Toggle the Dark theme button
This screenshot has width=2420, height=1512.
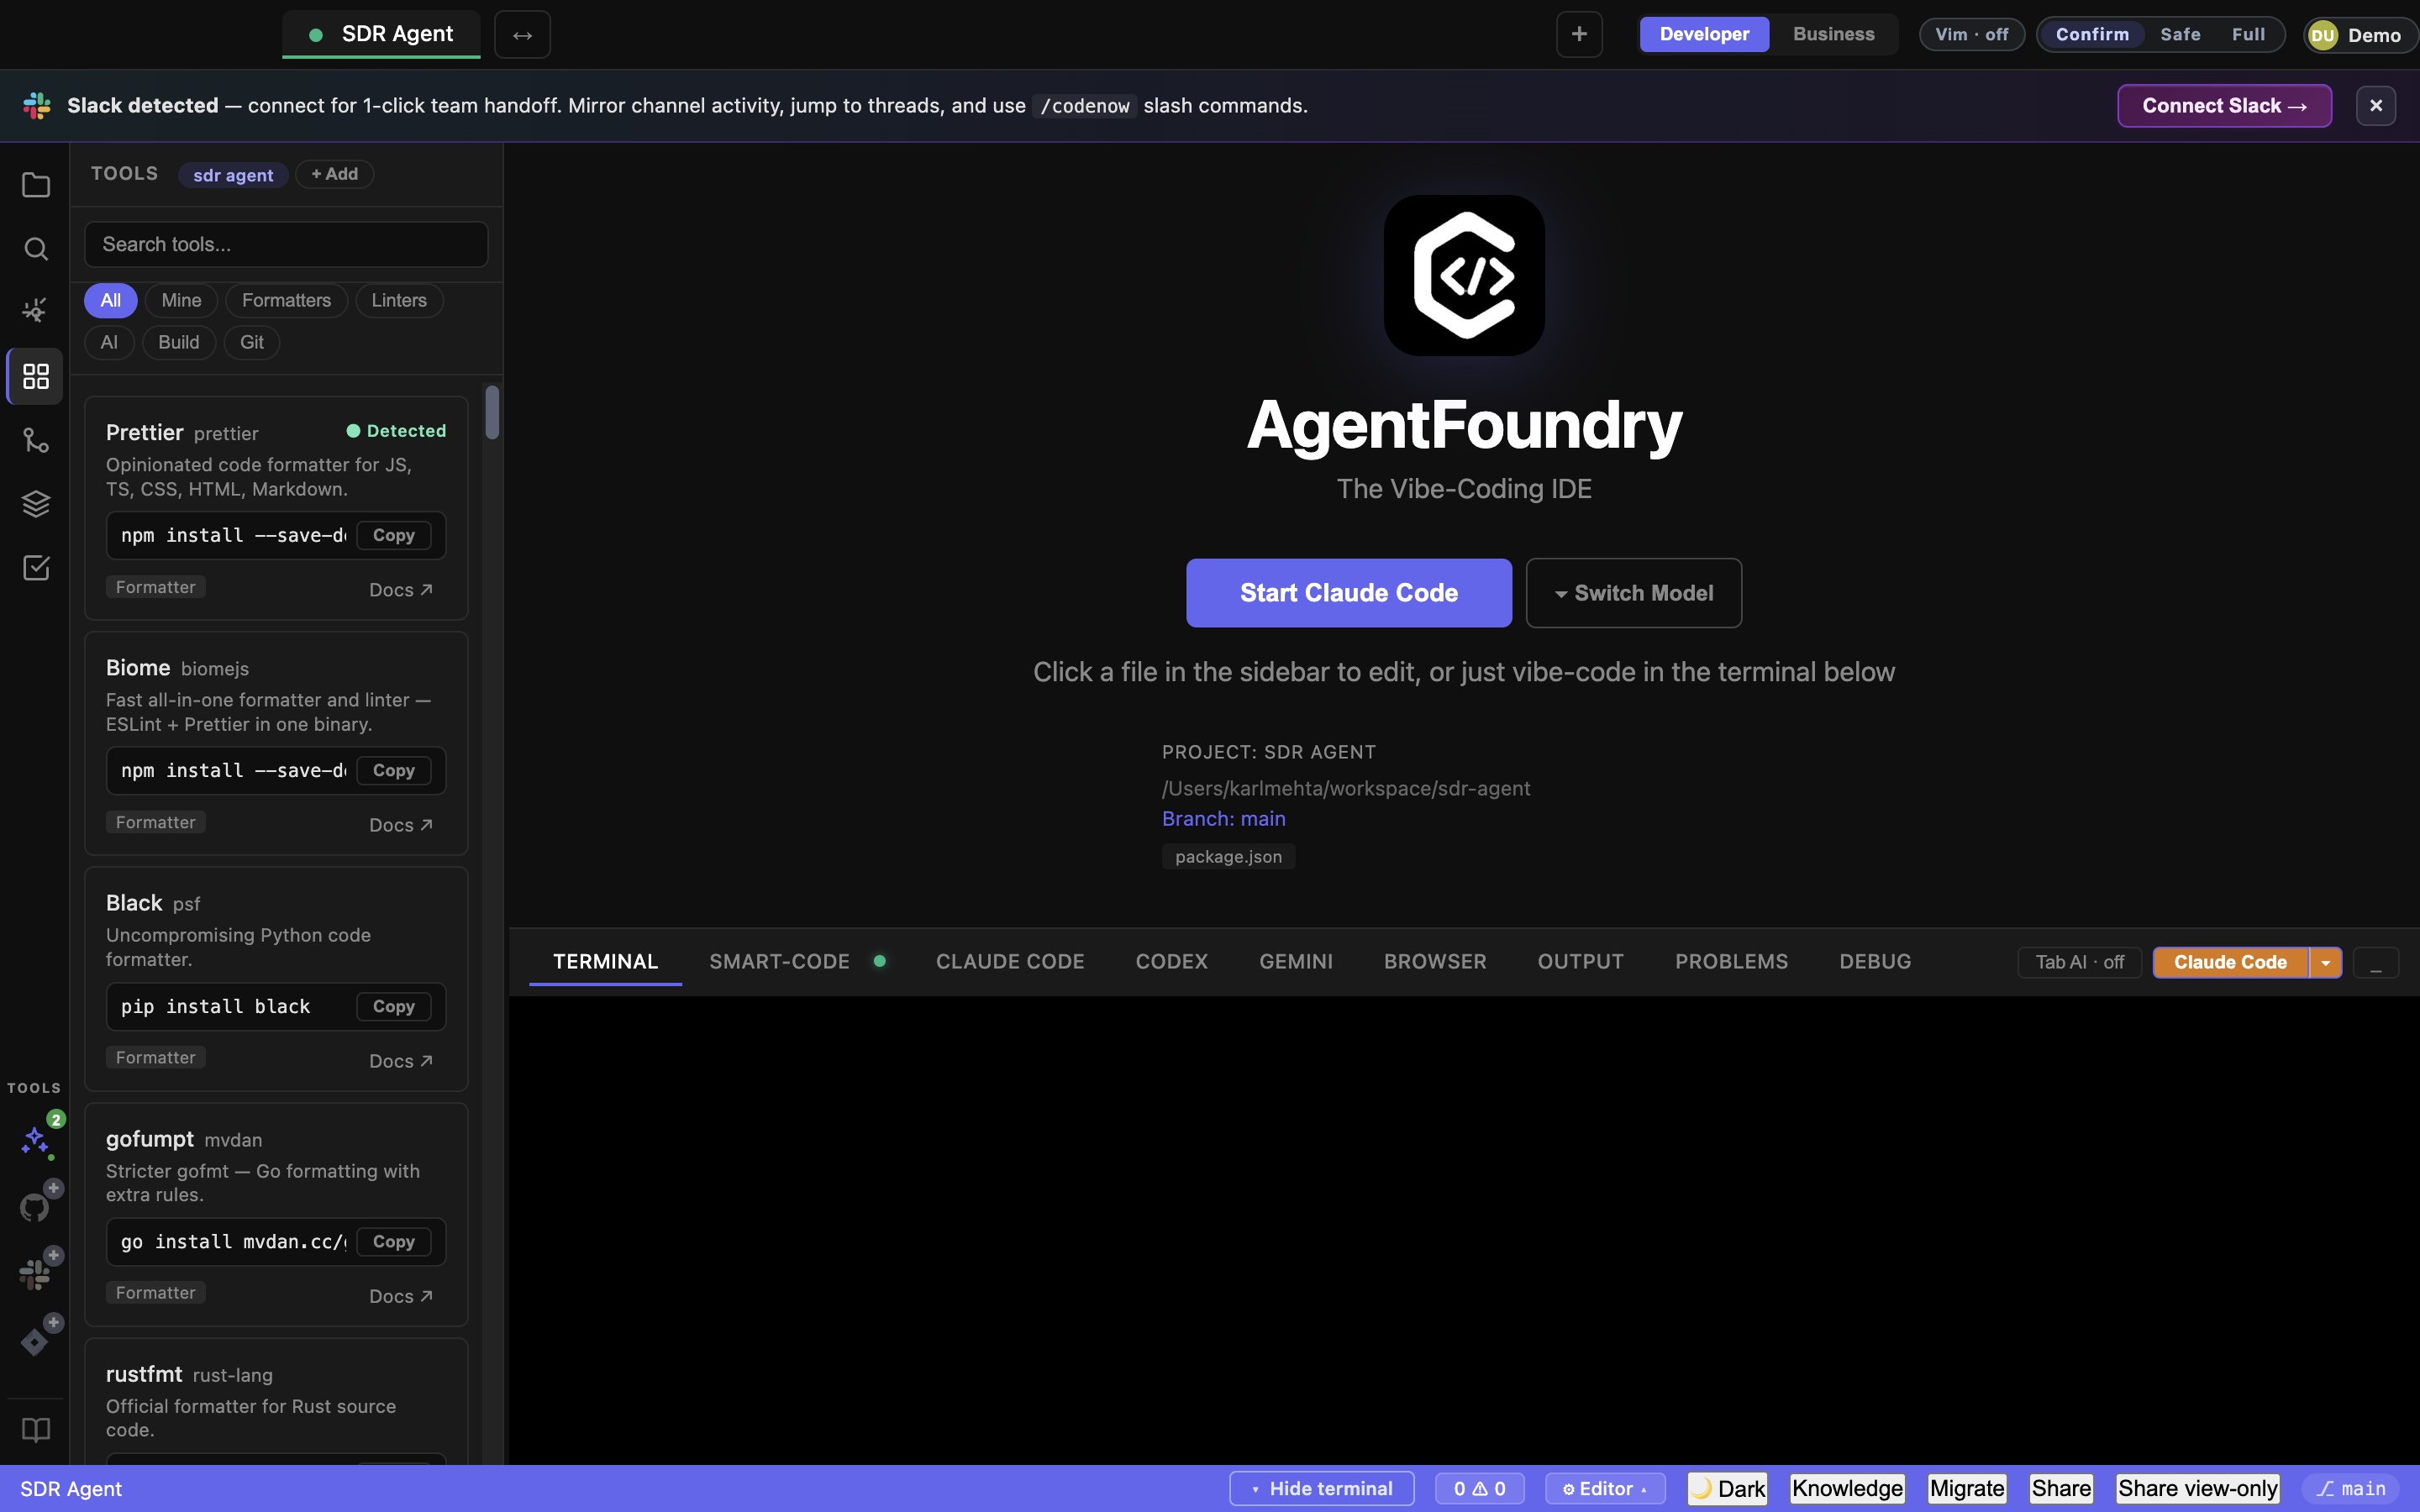(x=1727, y=1489)
